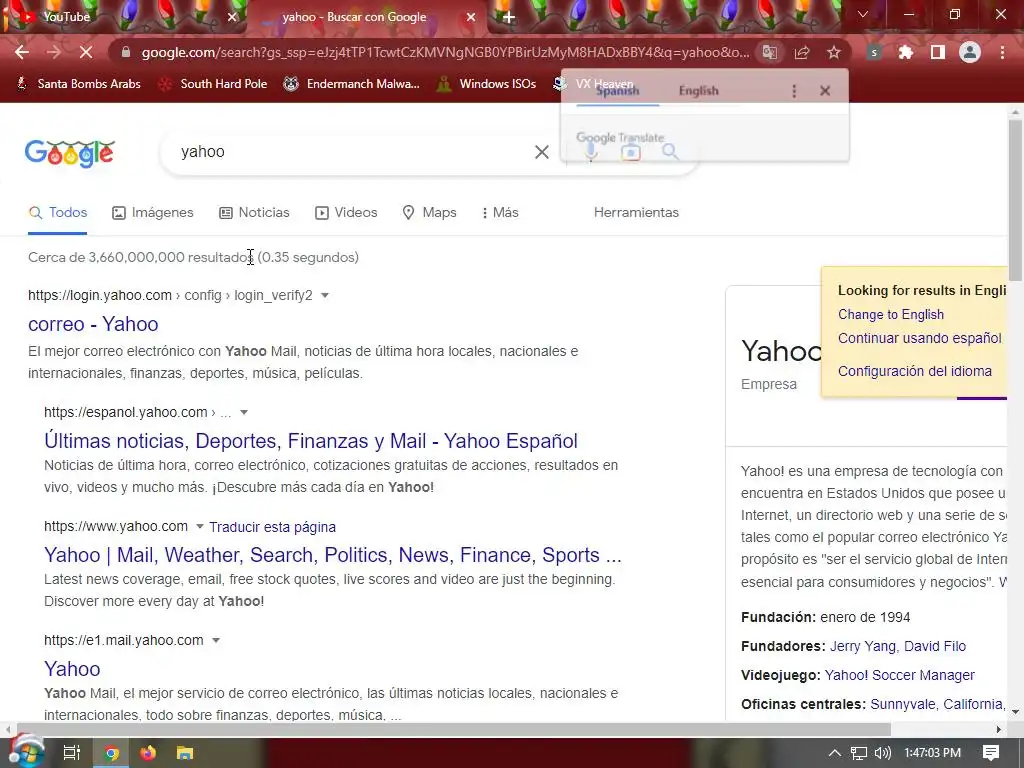The width and height of the screenshot is (1024, 768).
Task: Open the Sunnyvale, California link
Action: click(938, 704)
